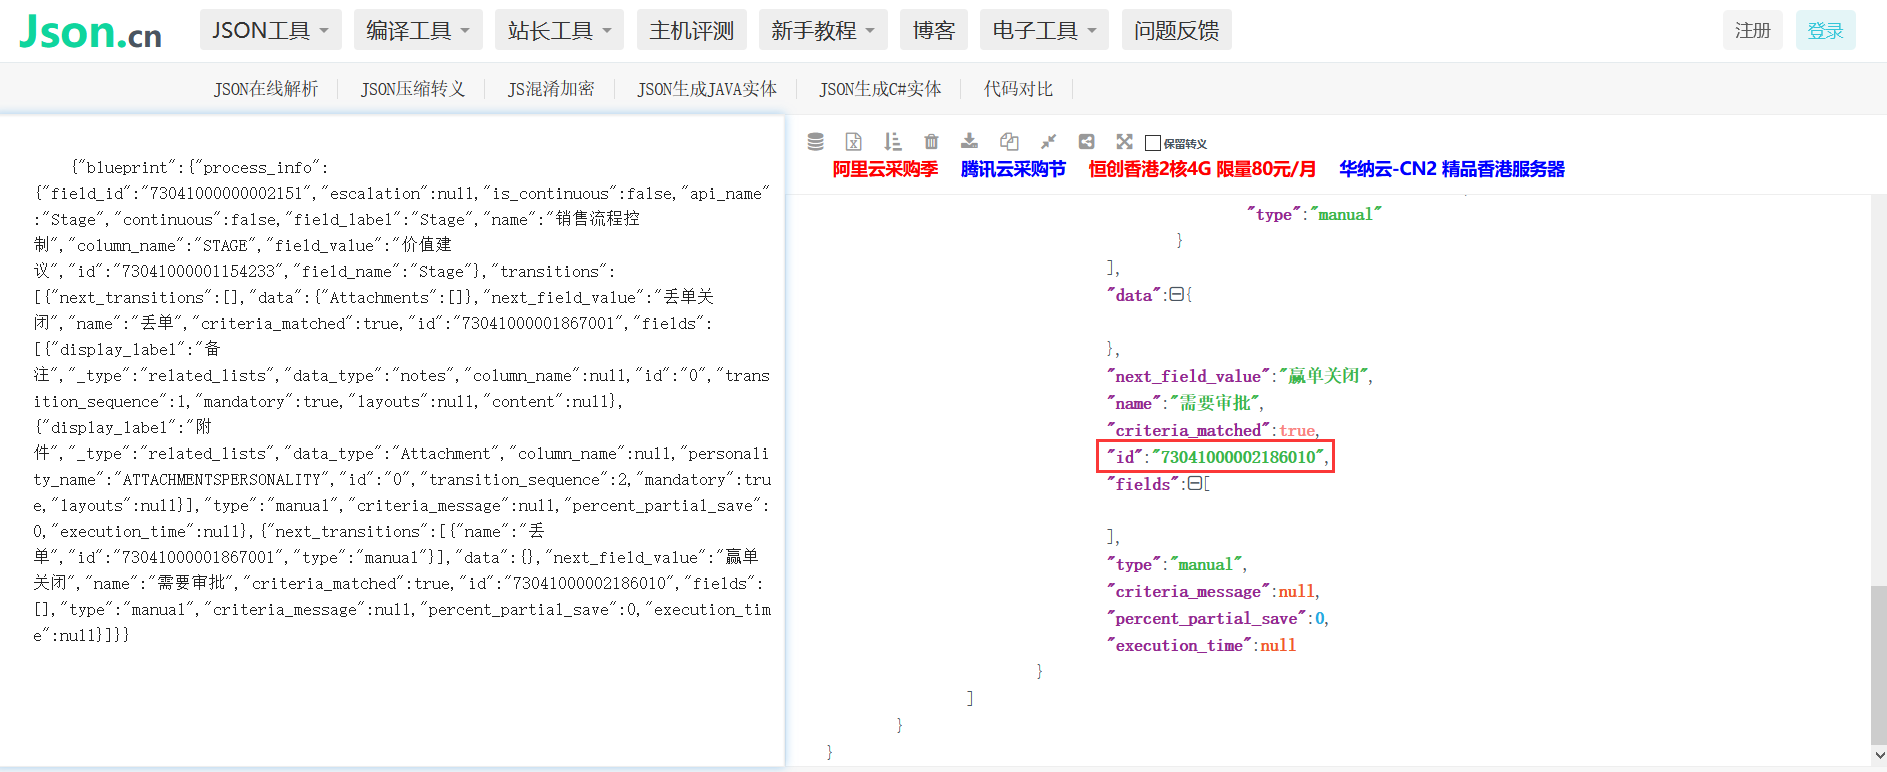The image size is (1887, 772).
Task: Click the compress arrows icon
Action: pos(1048,142)
